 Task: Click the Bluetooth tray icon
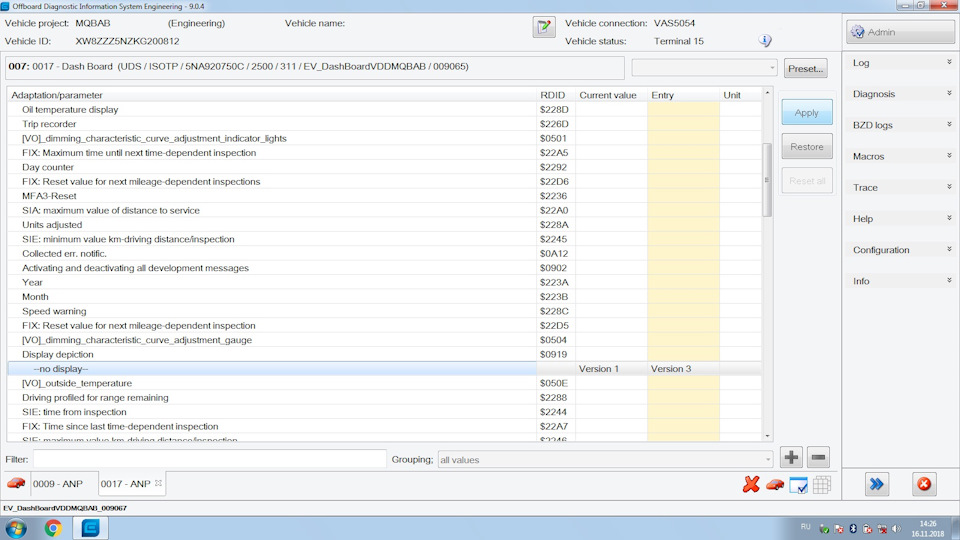coord(853,528)
